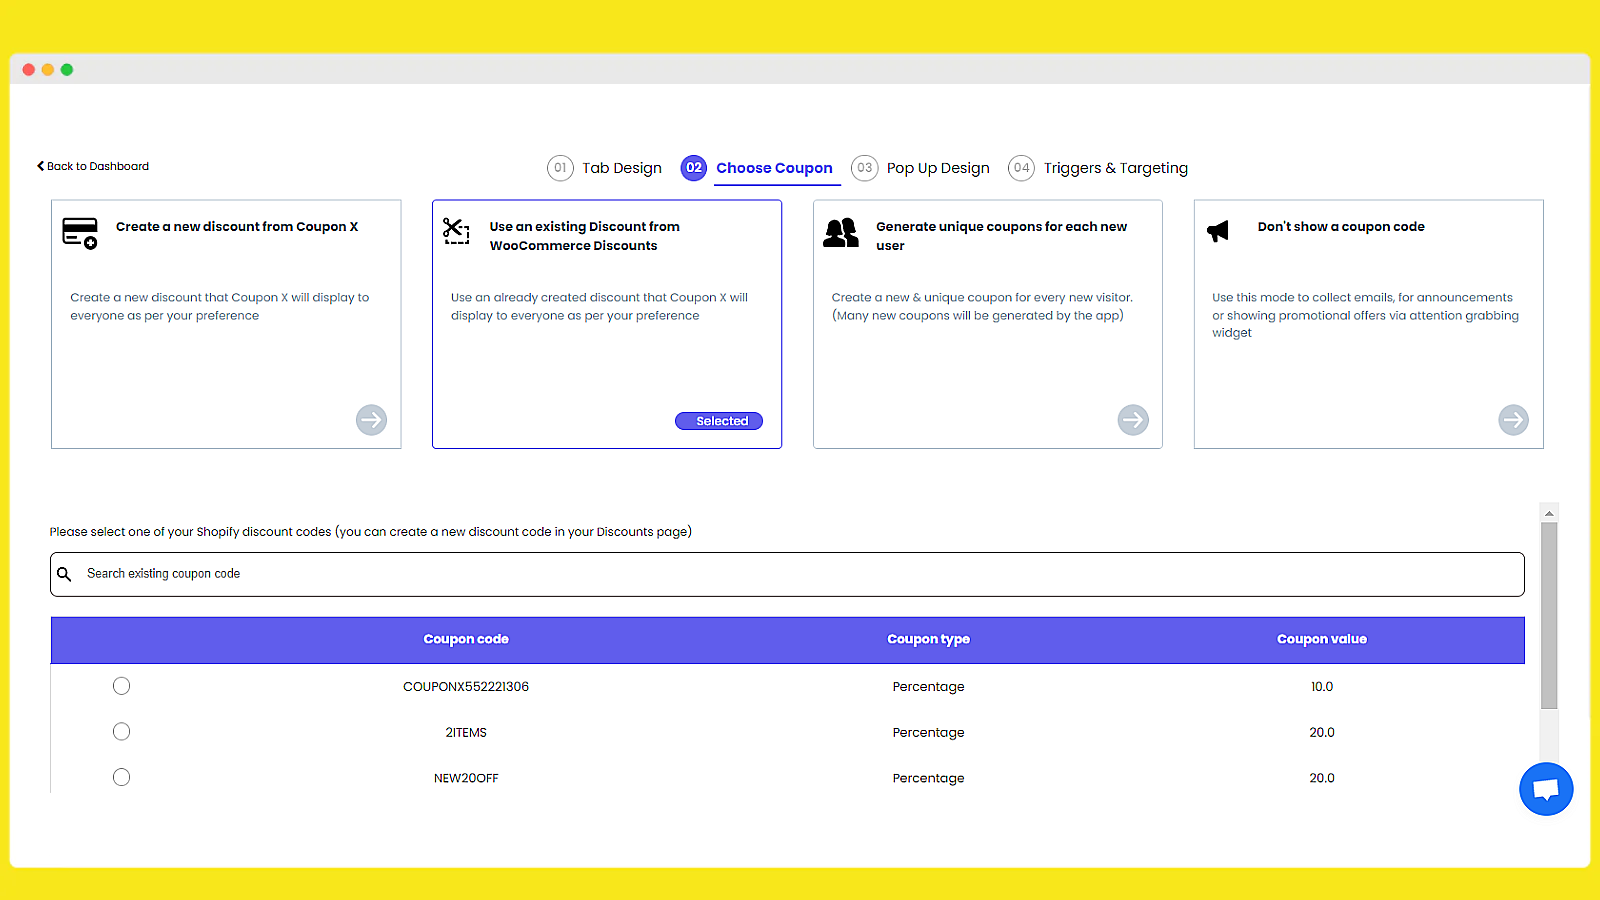
Task: Select the 2ITEMS coupon radio button
Action: (x=122, y=732)
